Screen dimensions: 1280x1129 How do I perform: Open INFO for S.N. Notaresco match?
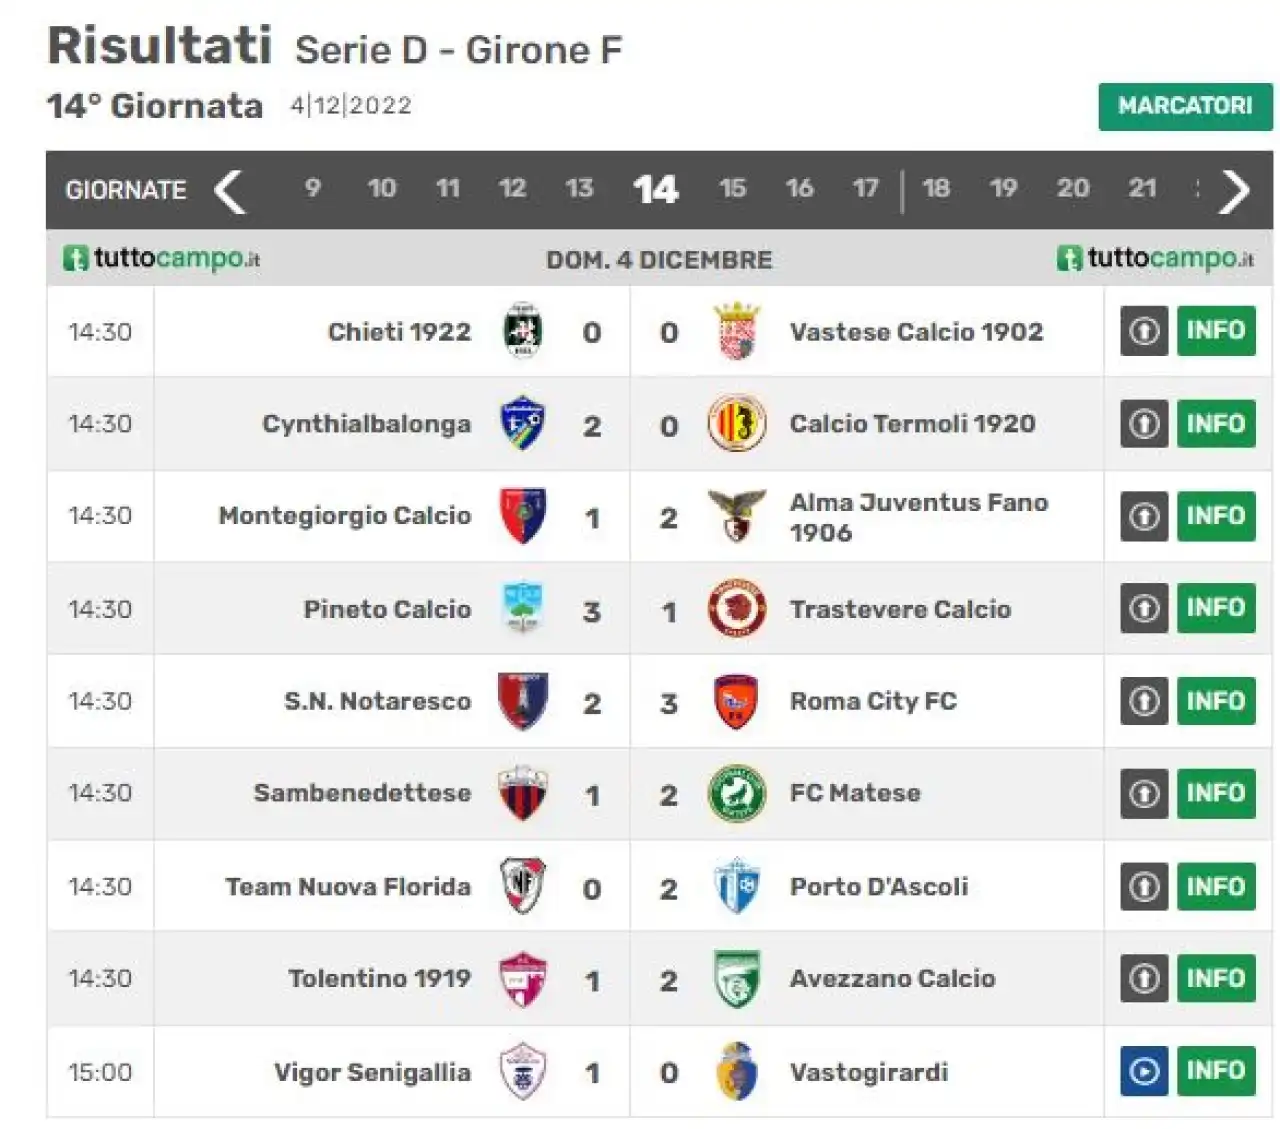[1216, 701]
